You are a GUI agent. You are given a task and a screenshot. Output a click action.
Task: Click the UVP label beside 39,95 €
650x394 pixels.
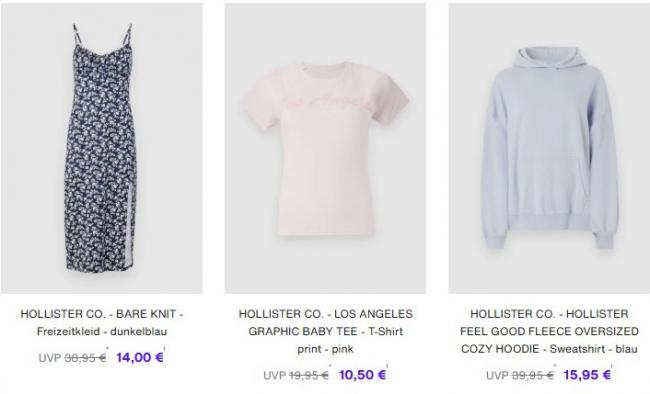pos(497,375)
